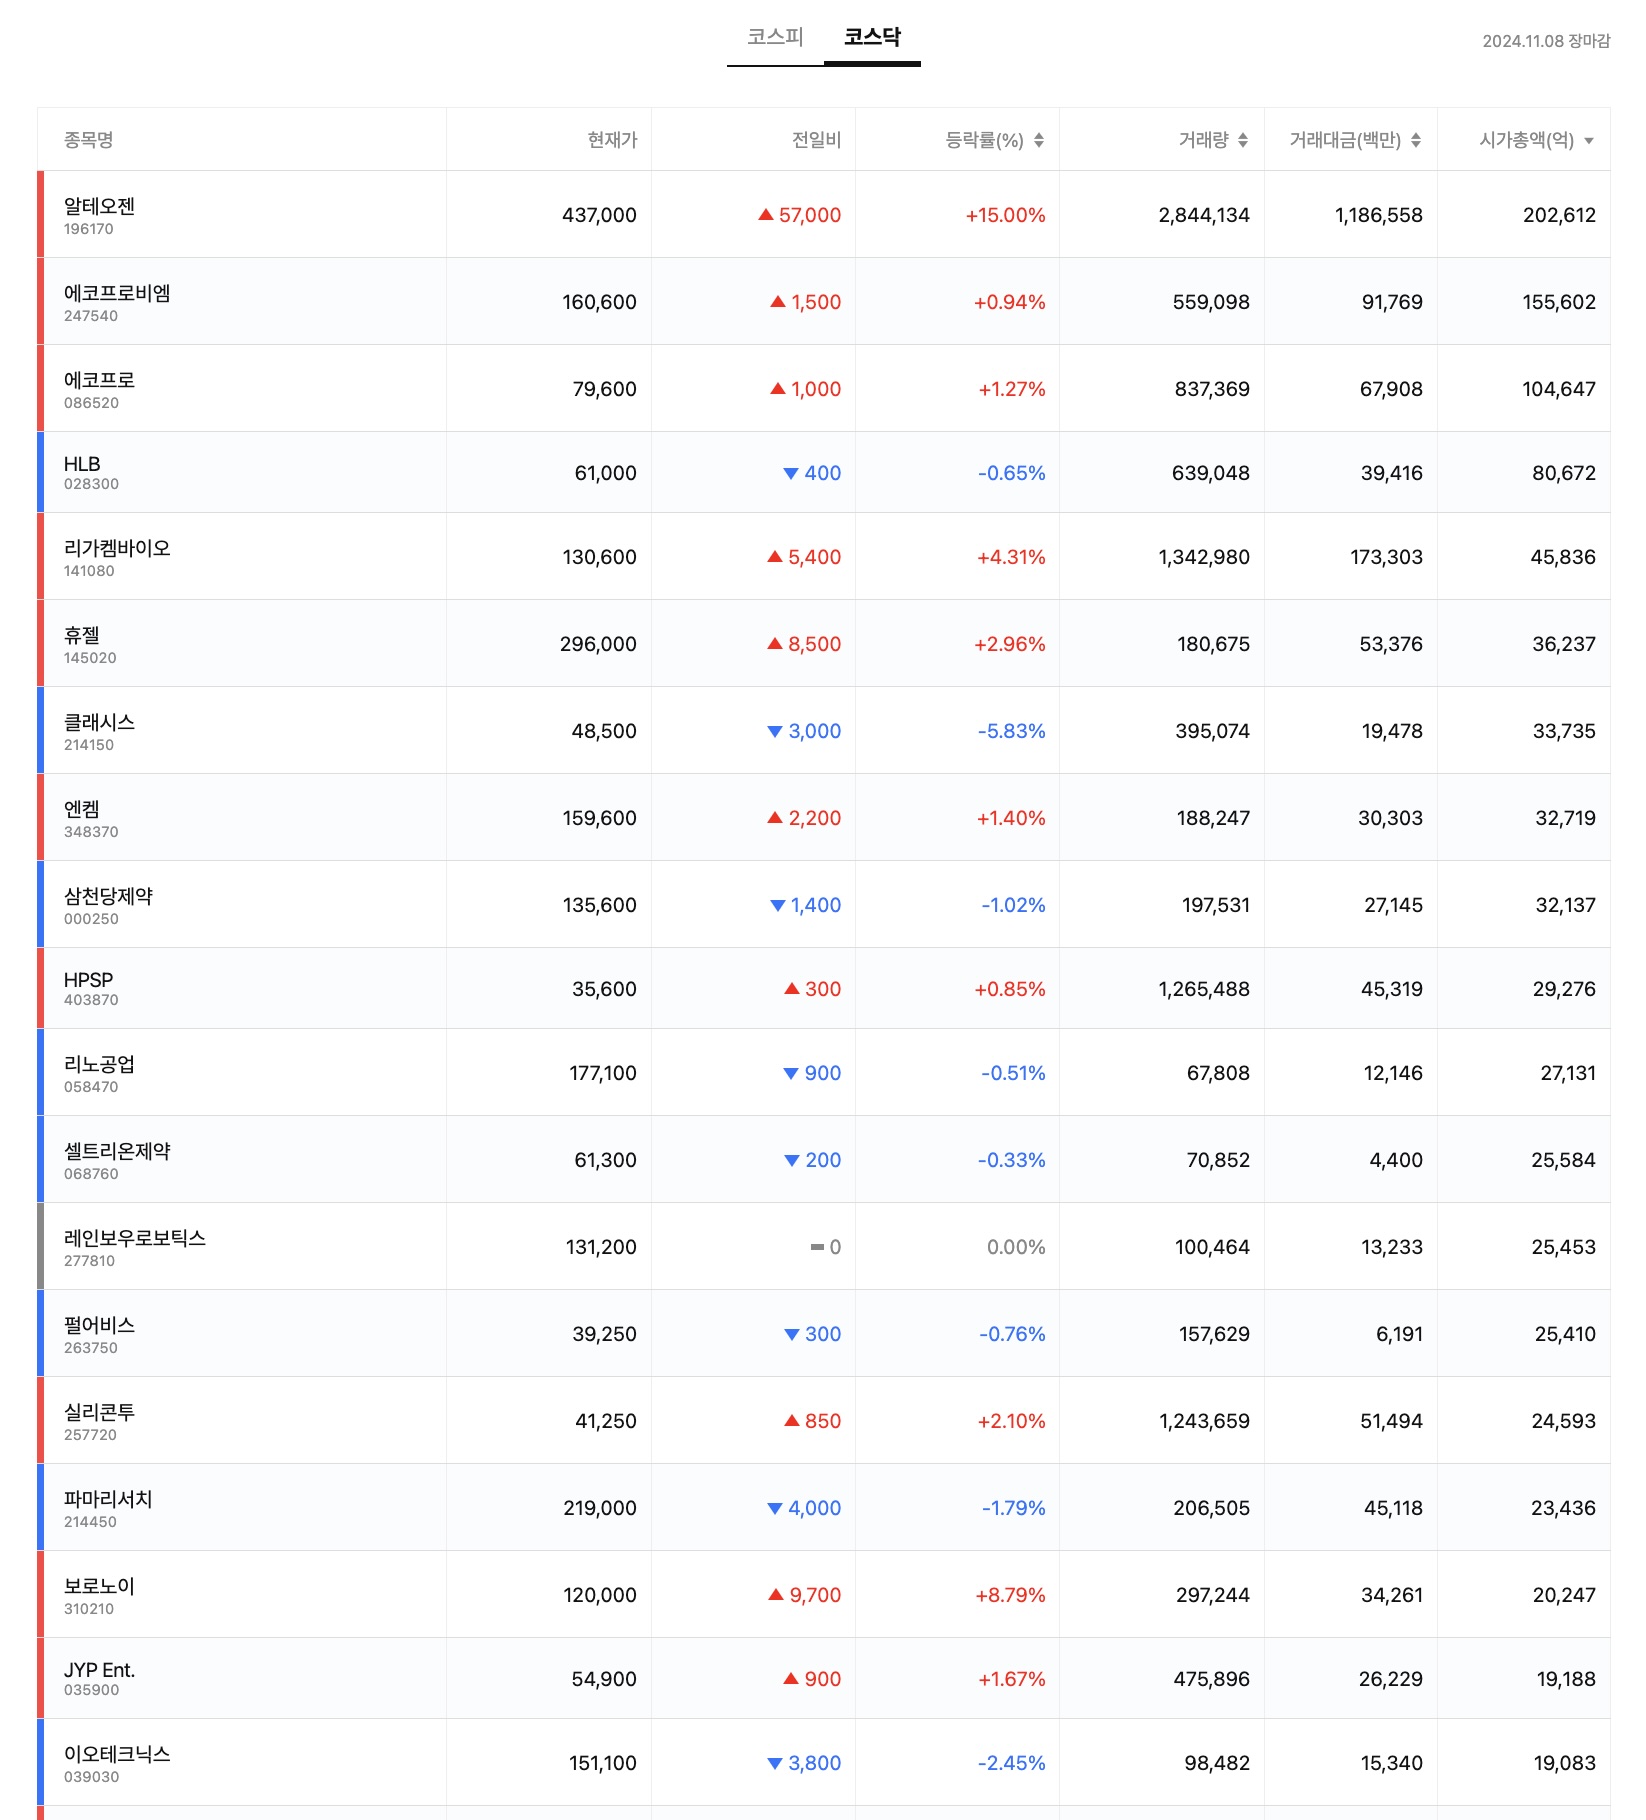Viewport: 1646px width, 1820px height.
Task: Click the 2024.11.08 장마감 date label
Action: click(1546, 41)
